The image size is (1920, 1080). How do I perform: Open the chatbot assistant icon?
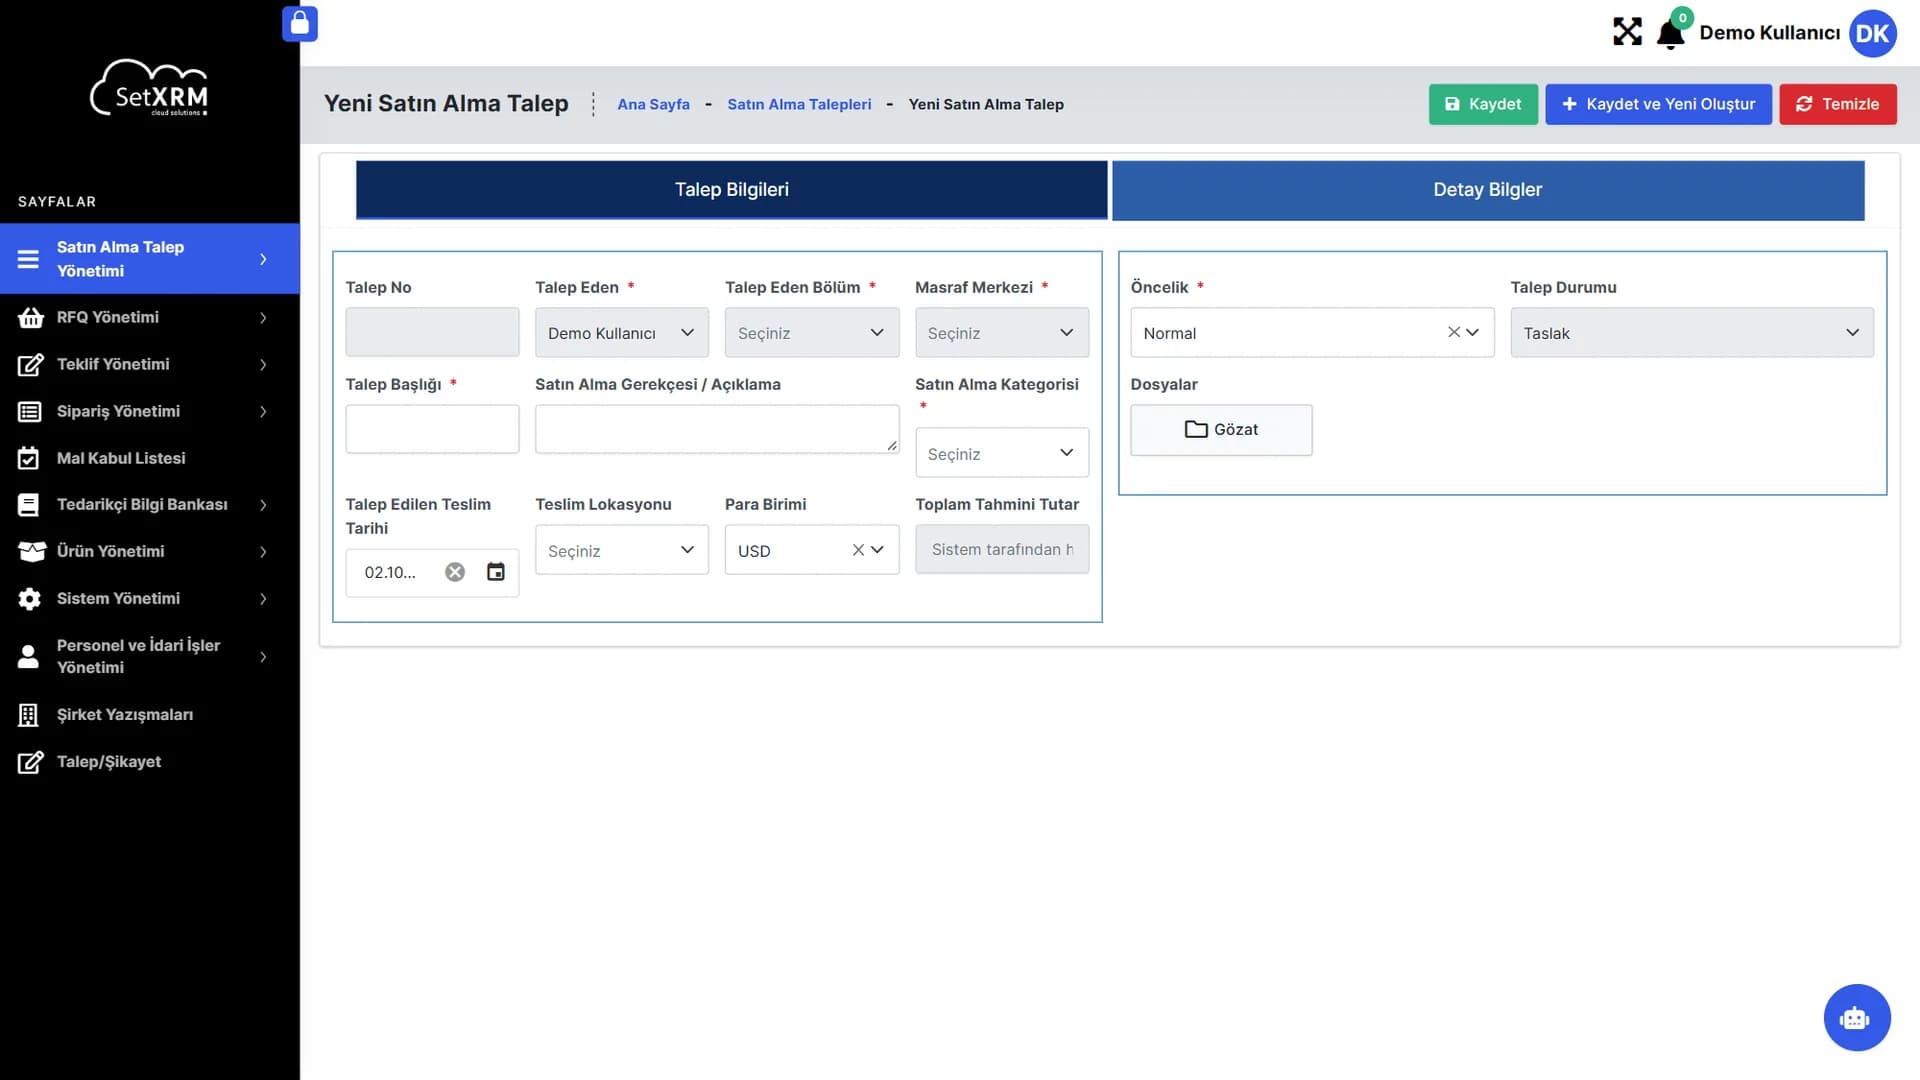(1856, 1018)
